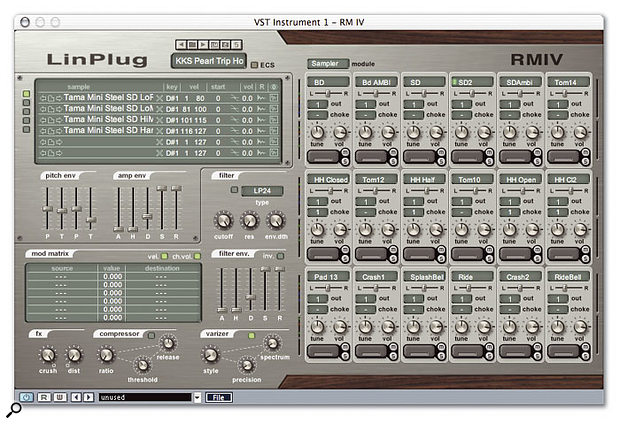Remove the Tama Mini Steel SD Har sample
The width and height of the screenshot is (620, 424).
159,131
